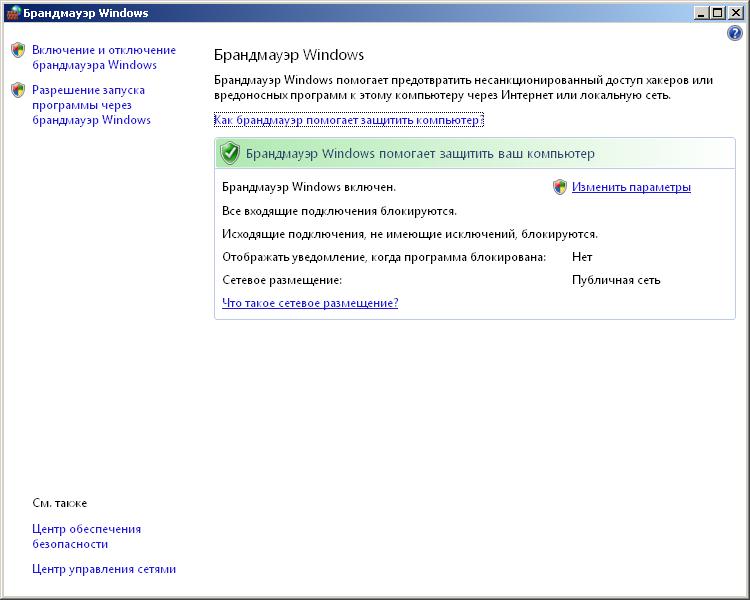Open 'Центр управления сетями' link
Image resolution: width=750 pixels, height=600 pixels.
(x=104, y=569)
